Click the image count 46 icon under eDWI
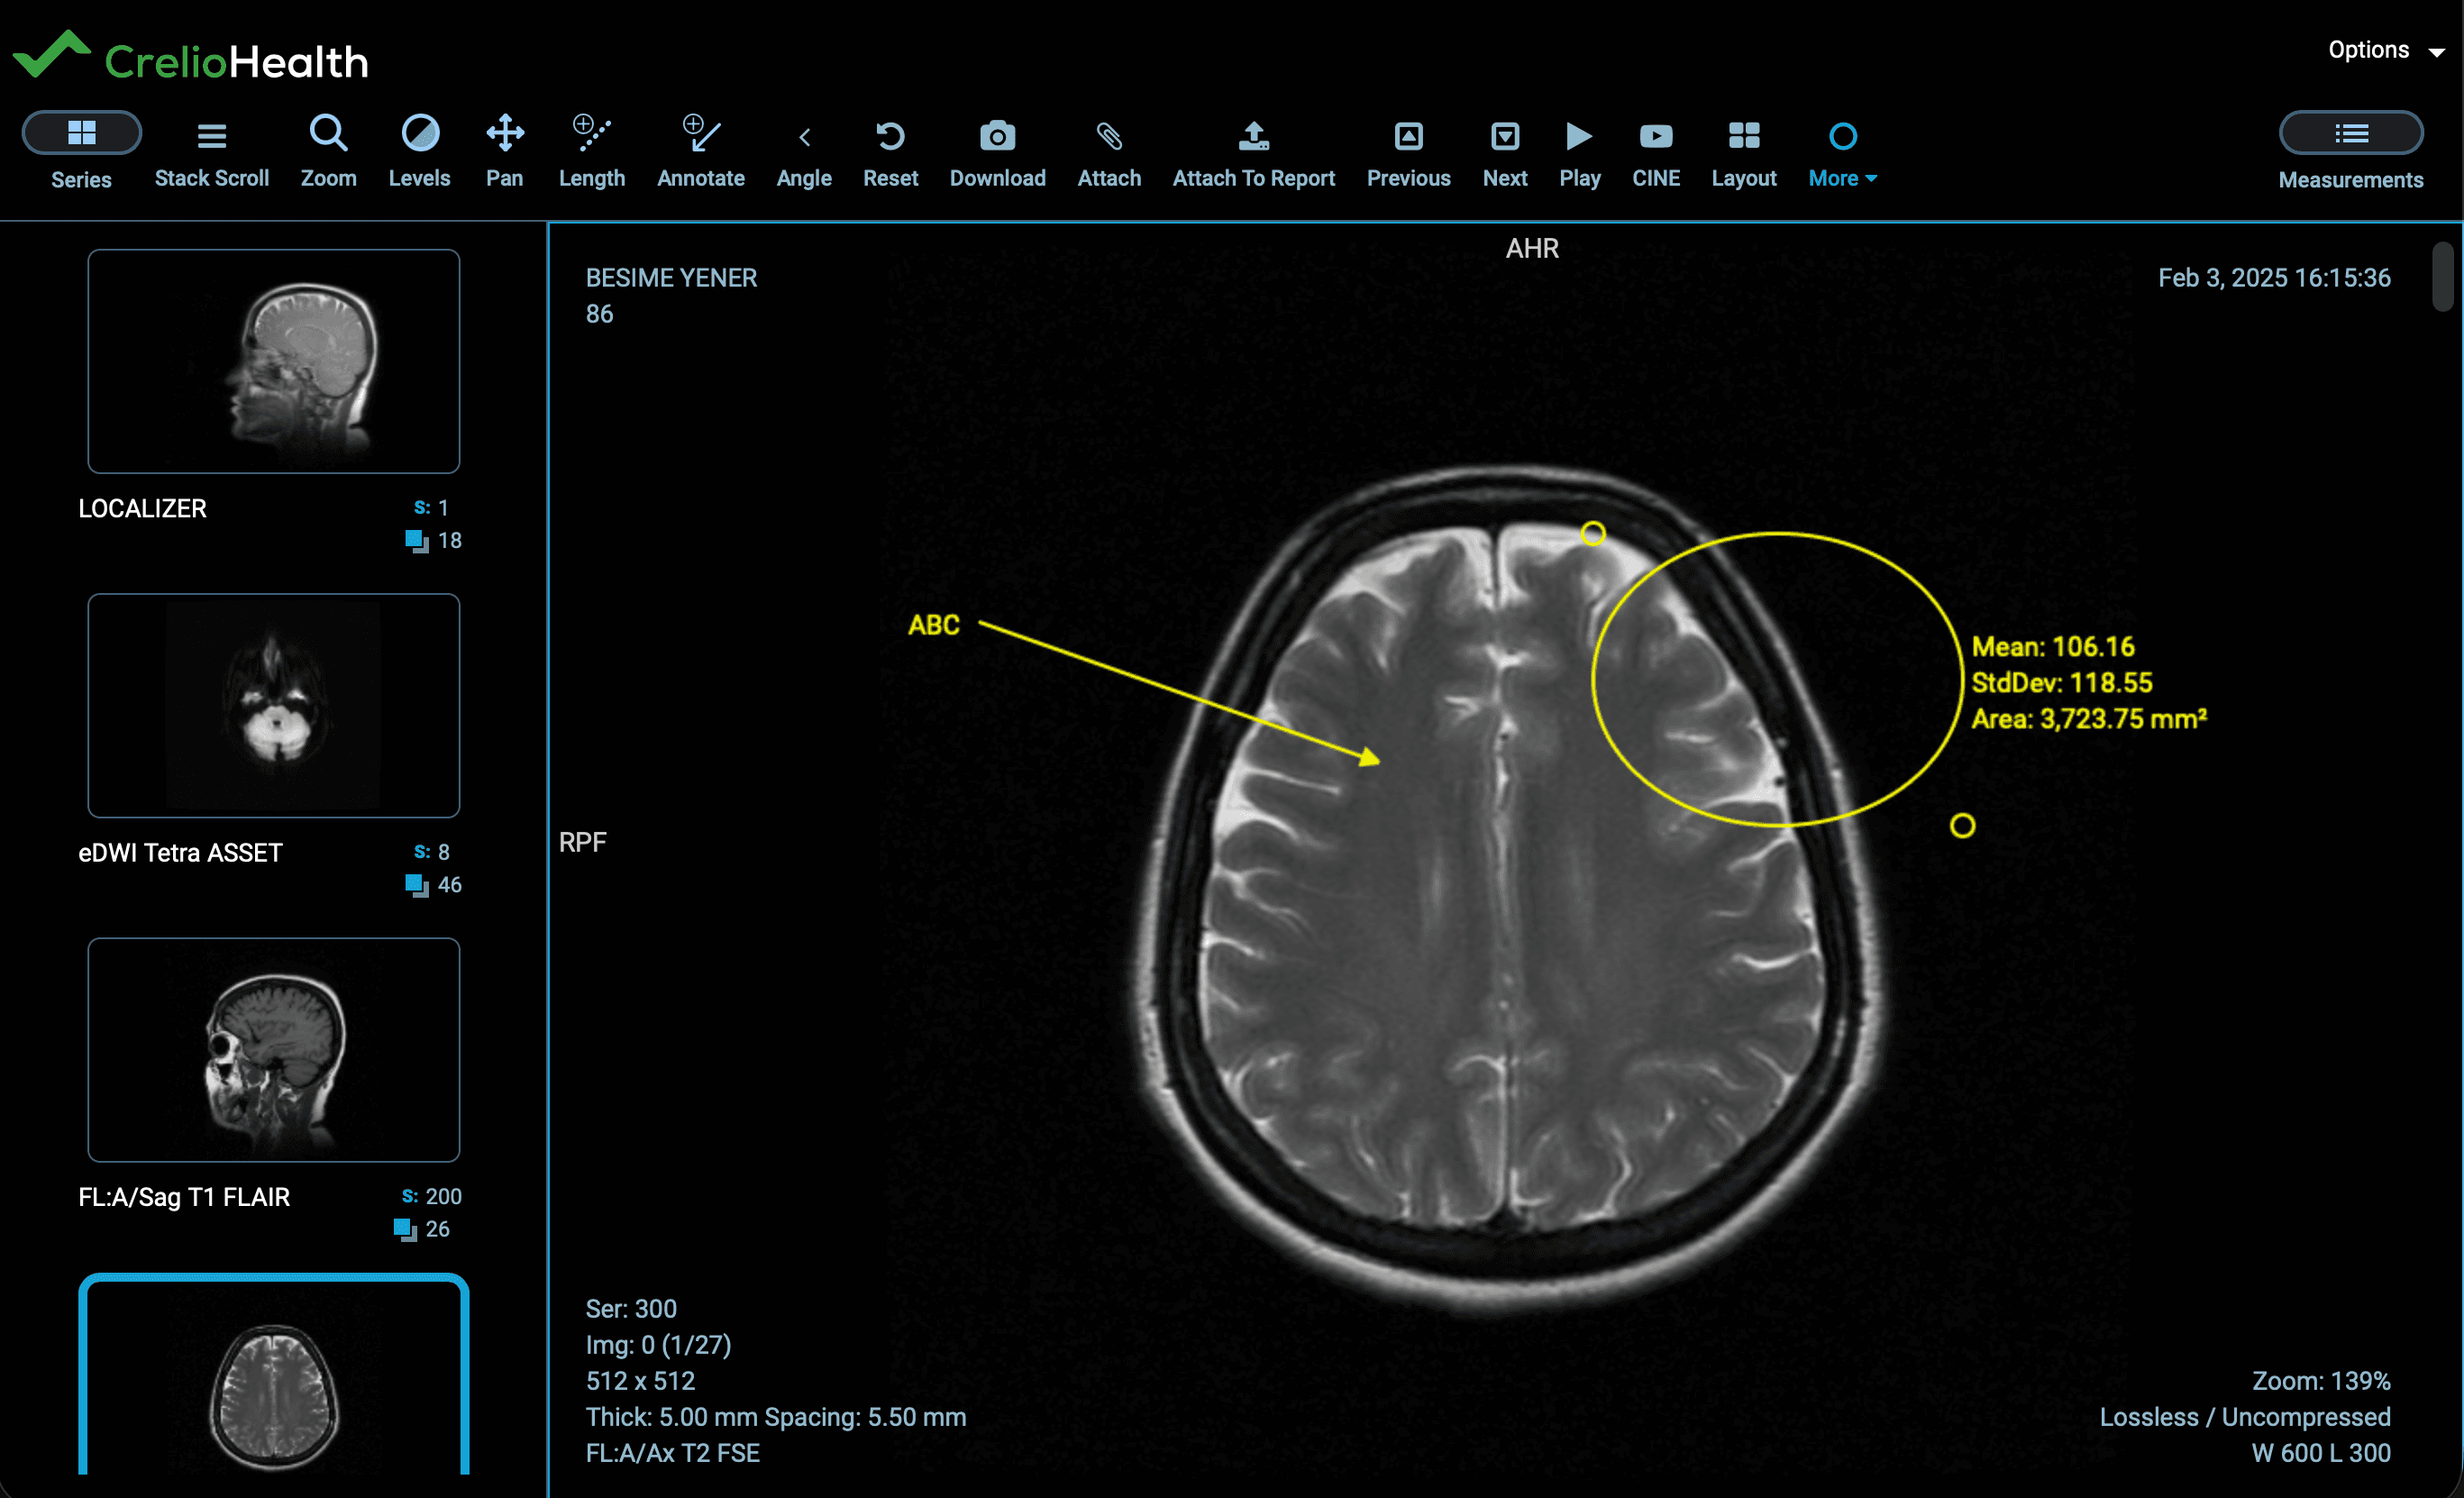This screenshot has width=2464, height=1498. pos(416,885)
